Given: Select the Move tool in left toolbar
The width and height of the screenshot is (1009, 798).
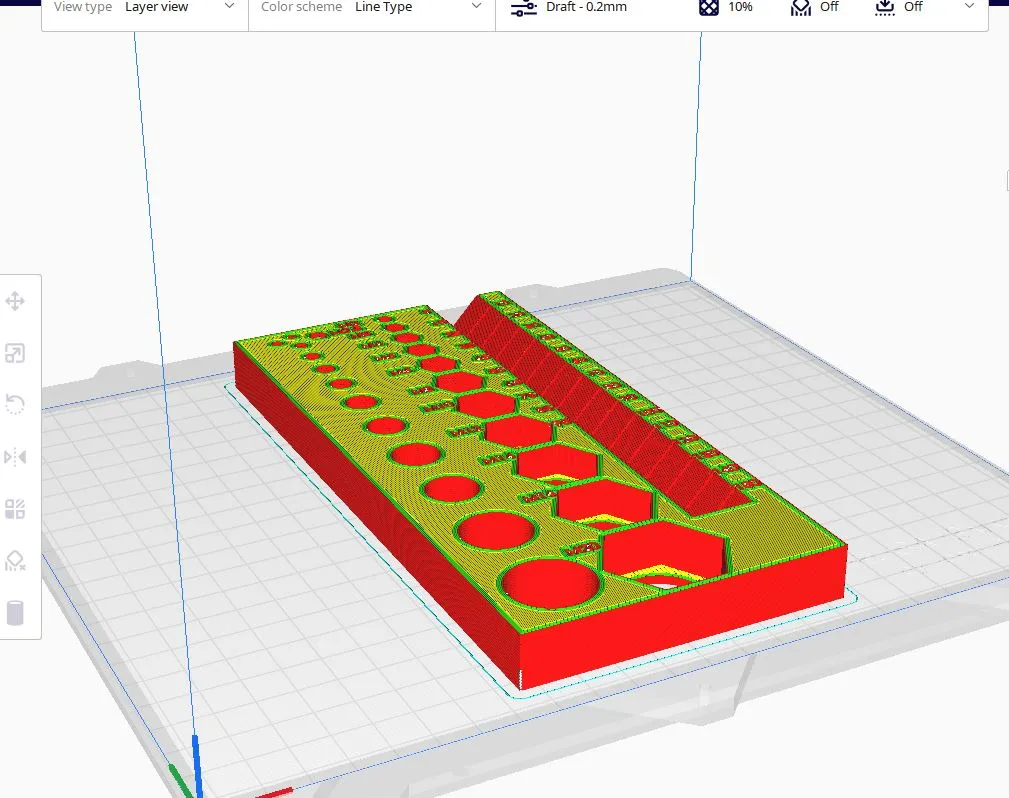Looking at the screenshot, I should [x=15, y=301].
